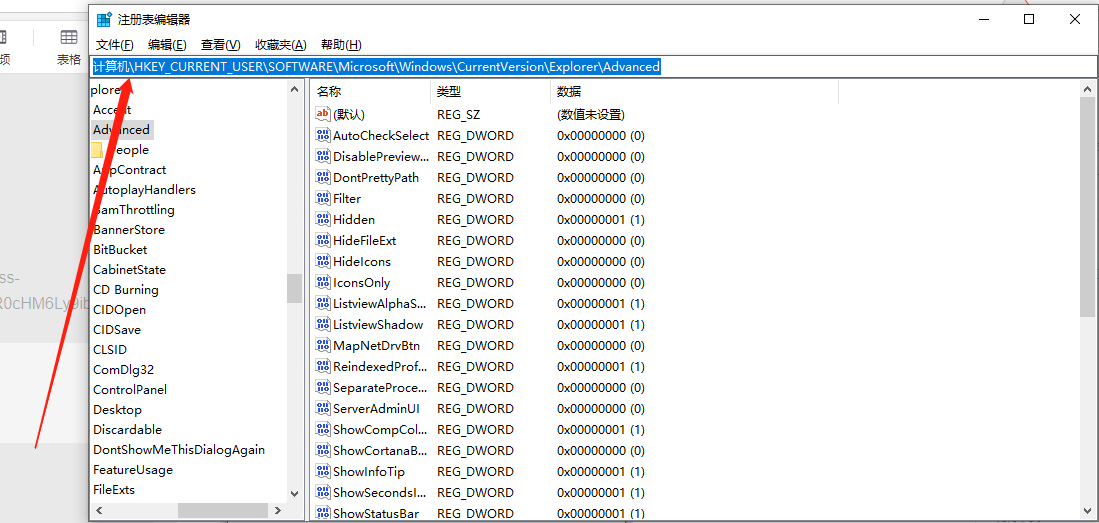Click the ReindexedProf... DWORD icon

tap(322, 366)
